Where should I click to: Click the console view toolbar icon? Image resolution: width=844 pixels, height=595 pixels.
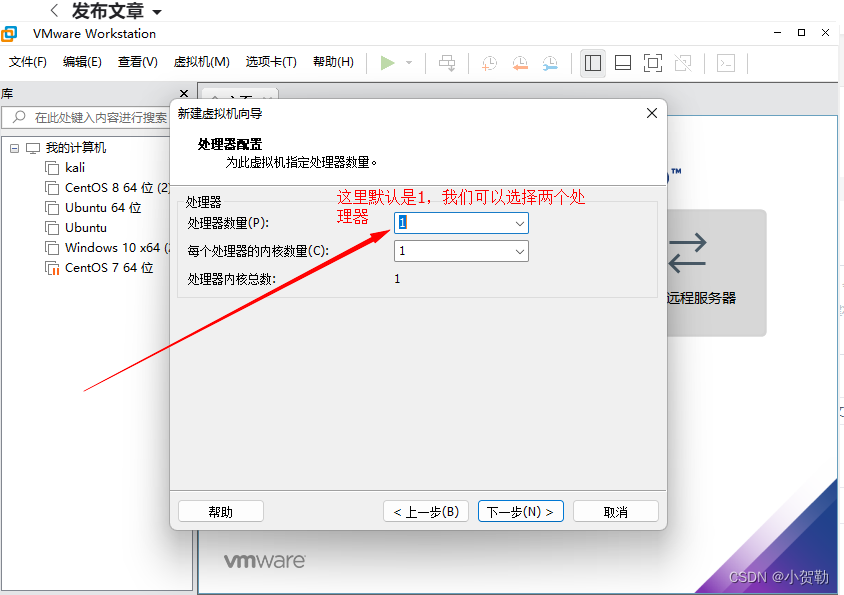(726, 63)
